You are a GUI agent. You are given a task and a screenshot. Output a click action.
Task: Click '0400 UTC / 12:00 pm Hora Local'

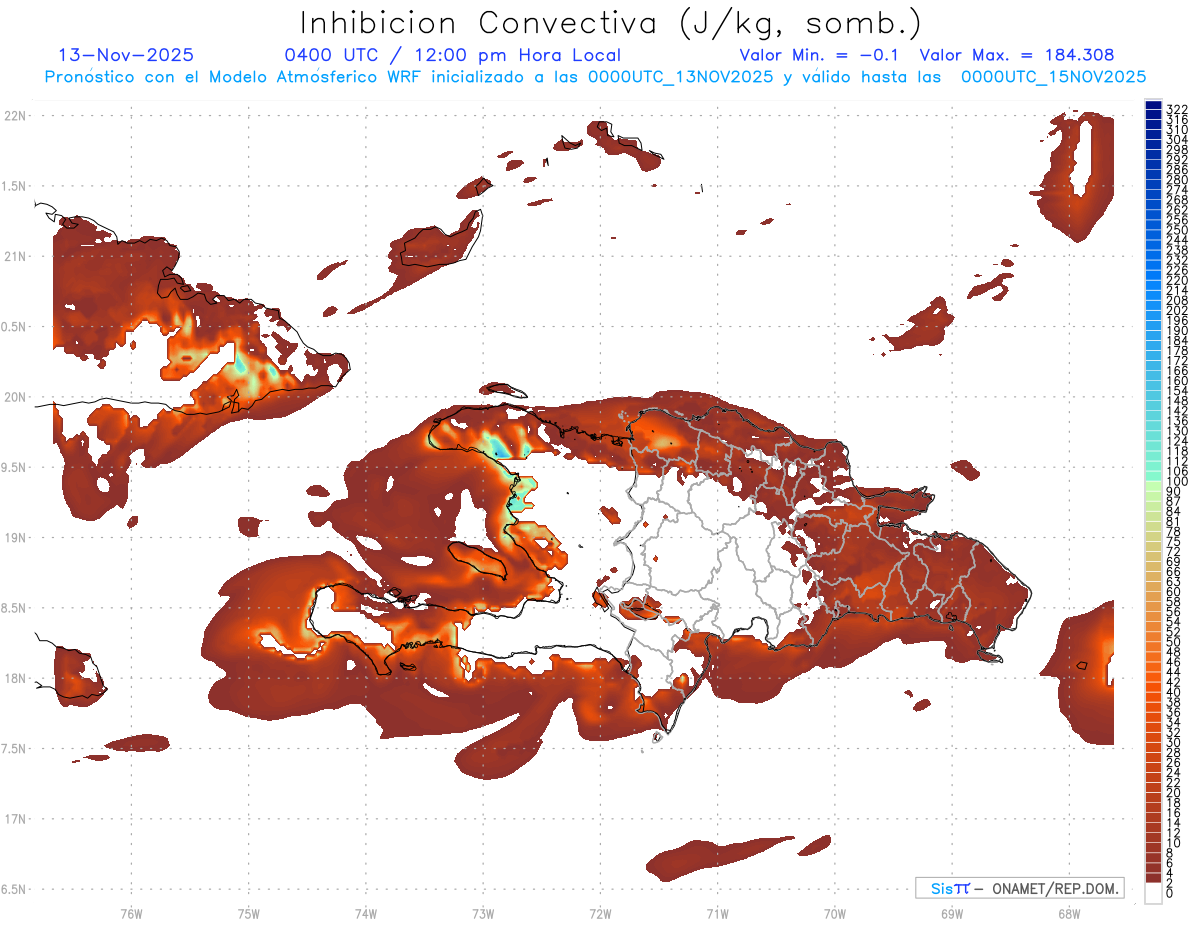[x=453, y=56]
